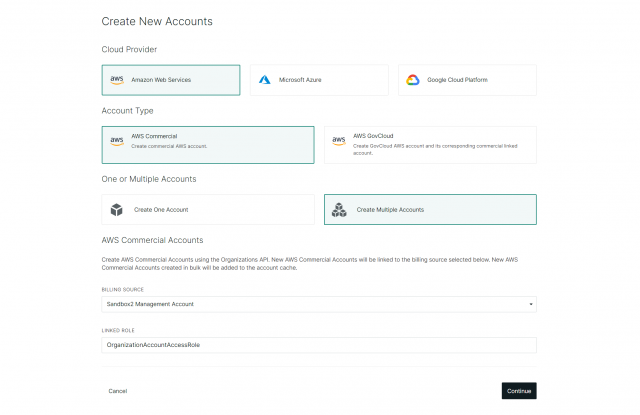Click the stacked cubes Create Multiple Accounts icon

(x=339, y=210)
